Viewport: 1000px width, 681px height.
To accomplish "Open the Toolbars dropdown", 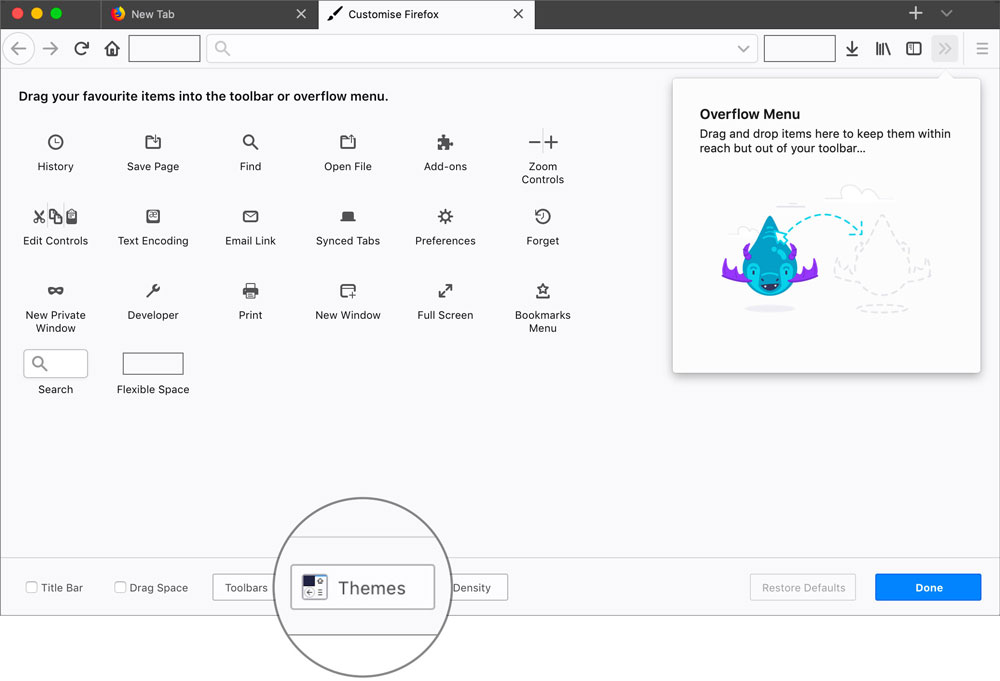I will click(243, 587).
